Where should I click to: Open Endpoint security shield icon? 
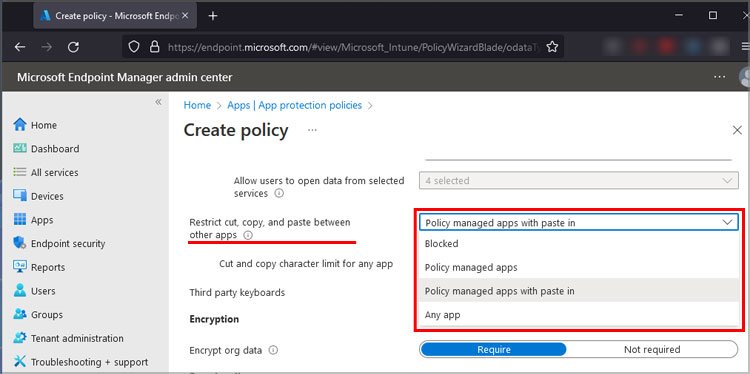(x=20, y=243)
